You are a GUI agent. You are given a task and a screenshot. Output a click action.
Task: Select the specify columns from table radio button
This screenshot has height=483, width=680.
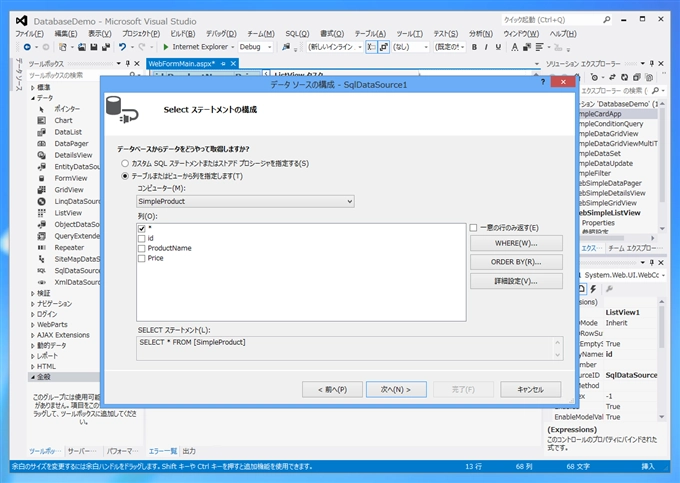pyautogui.click(x=125, y=176)
